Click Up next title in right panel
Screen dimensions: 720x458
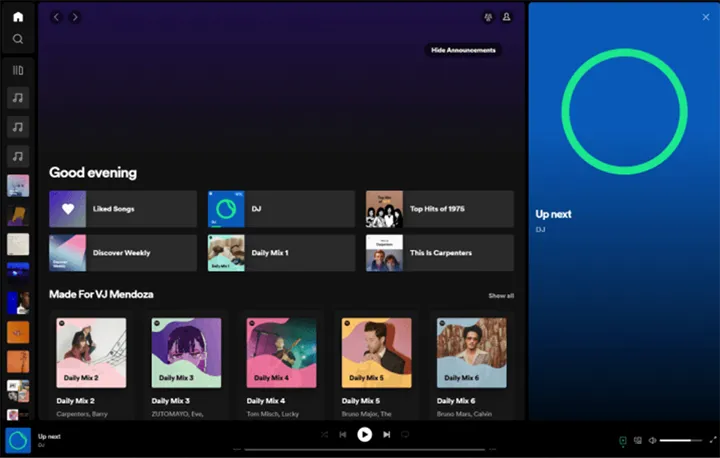tap(553, 214)
